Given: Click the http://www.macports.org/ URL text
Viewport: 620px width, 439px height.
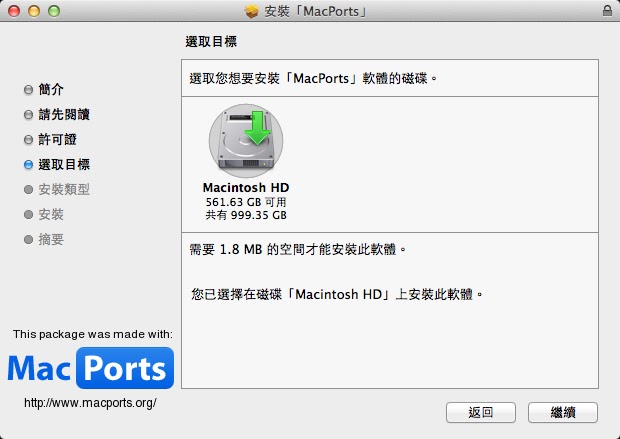Looking at the screenshot, I should [x=90, y=403].
